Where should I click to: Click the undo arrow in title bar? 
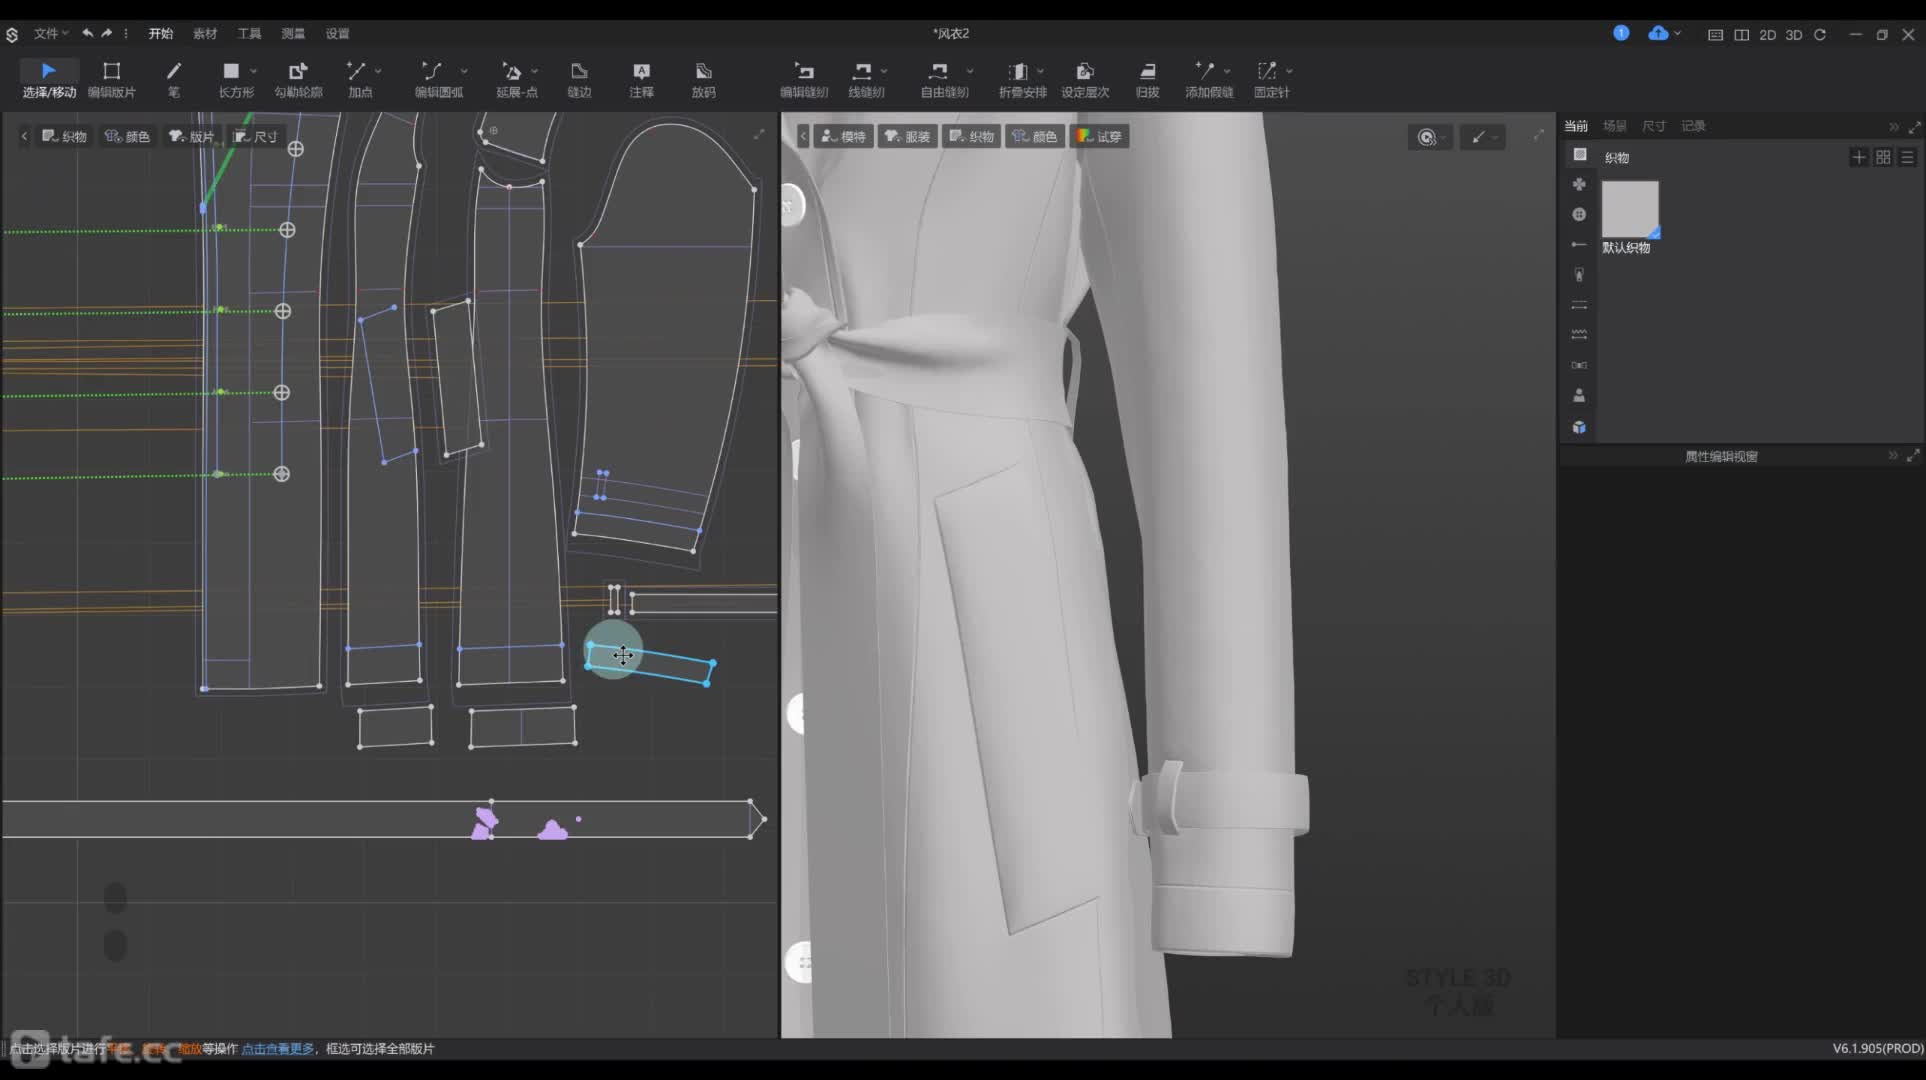click(88, 33)
